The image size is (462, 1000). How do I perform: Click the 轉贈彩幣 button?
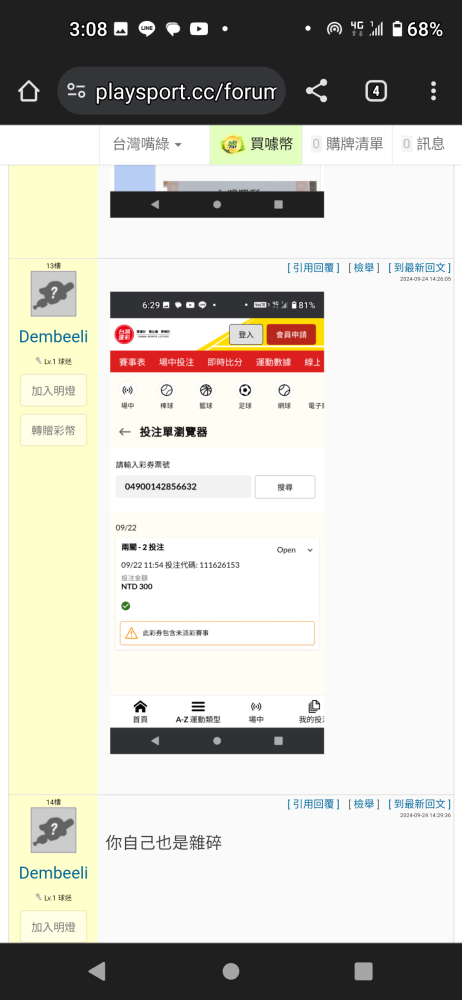tap(54, 430)
